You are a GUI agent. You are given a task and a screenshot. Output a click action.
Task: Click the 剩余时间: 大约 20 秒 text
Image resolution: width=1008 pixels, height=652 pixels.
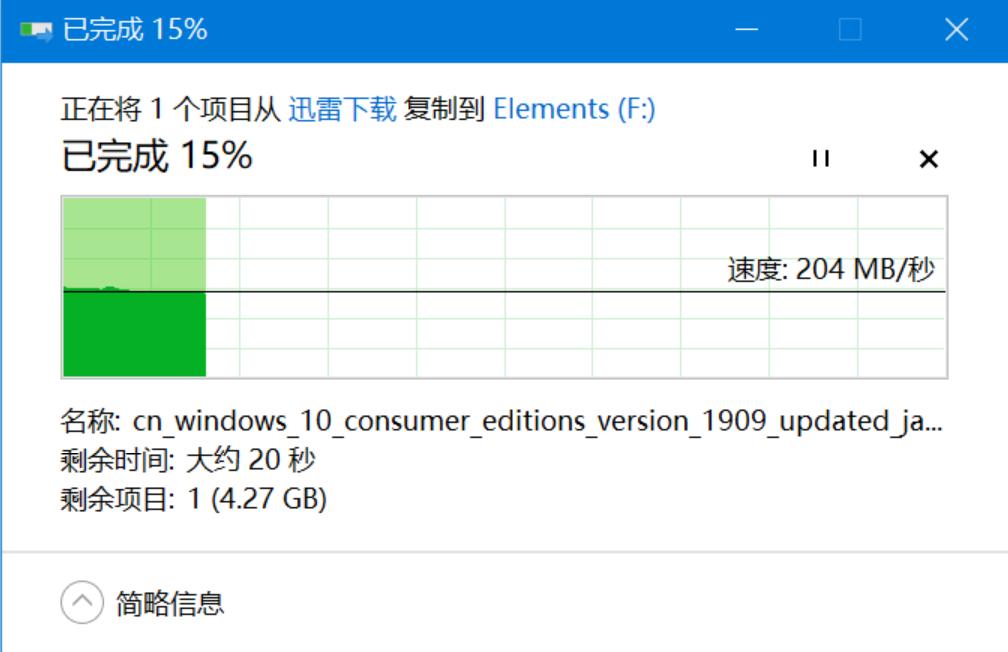pyautogui.click(x=188, y=461)
